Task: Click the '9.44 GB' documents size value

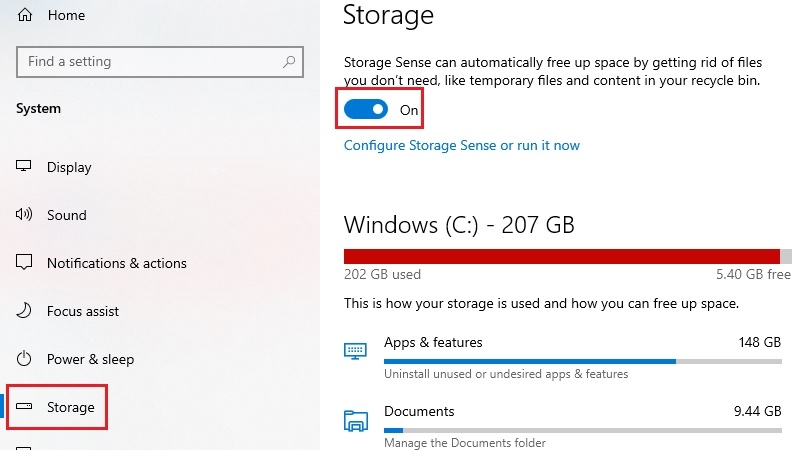Action: click(x=758, y=411)
